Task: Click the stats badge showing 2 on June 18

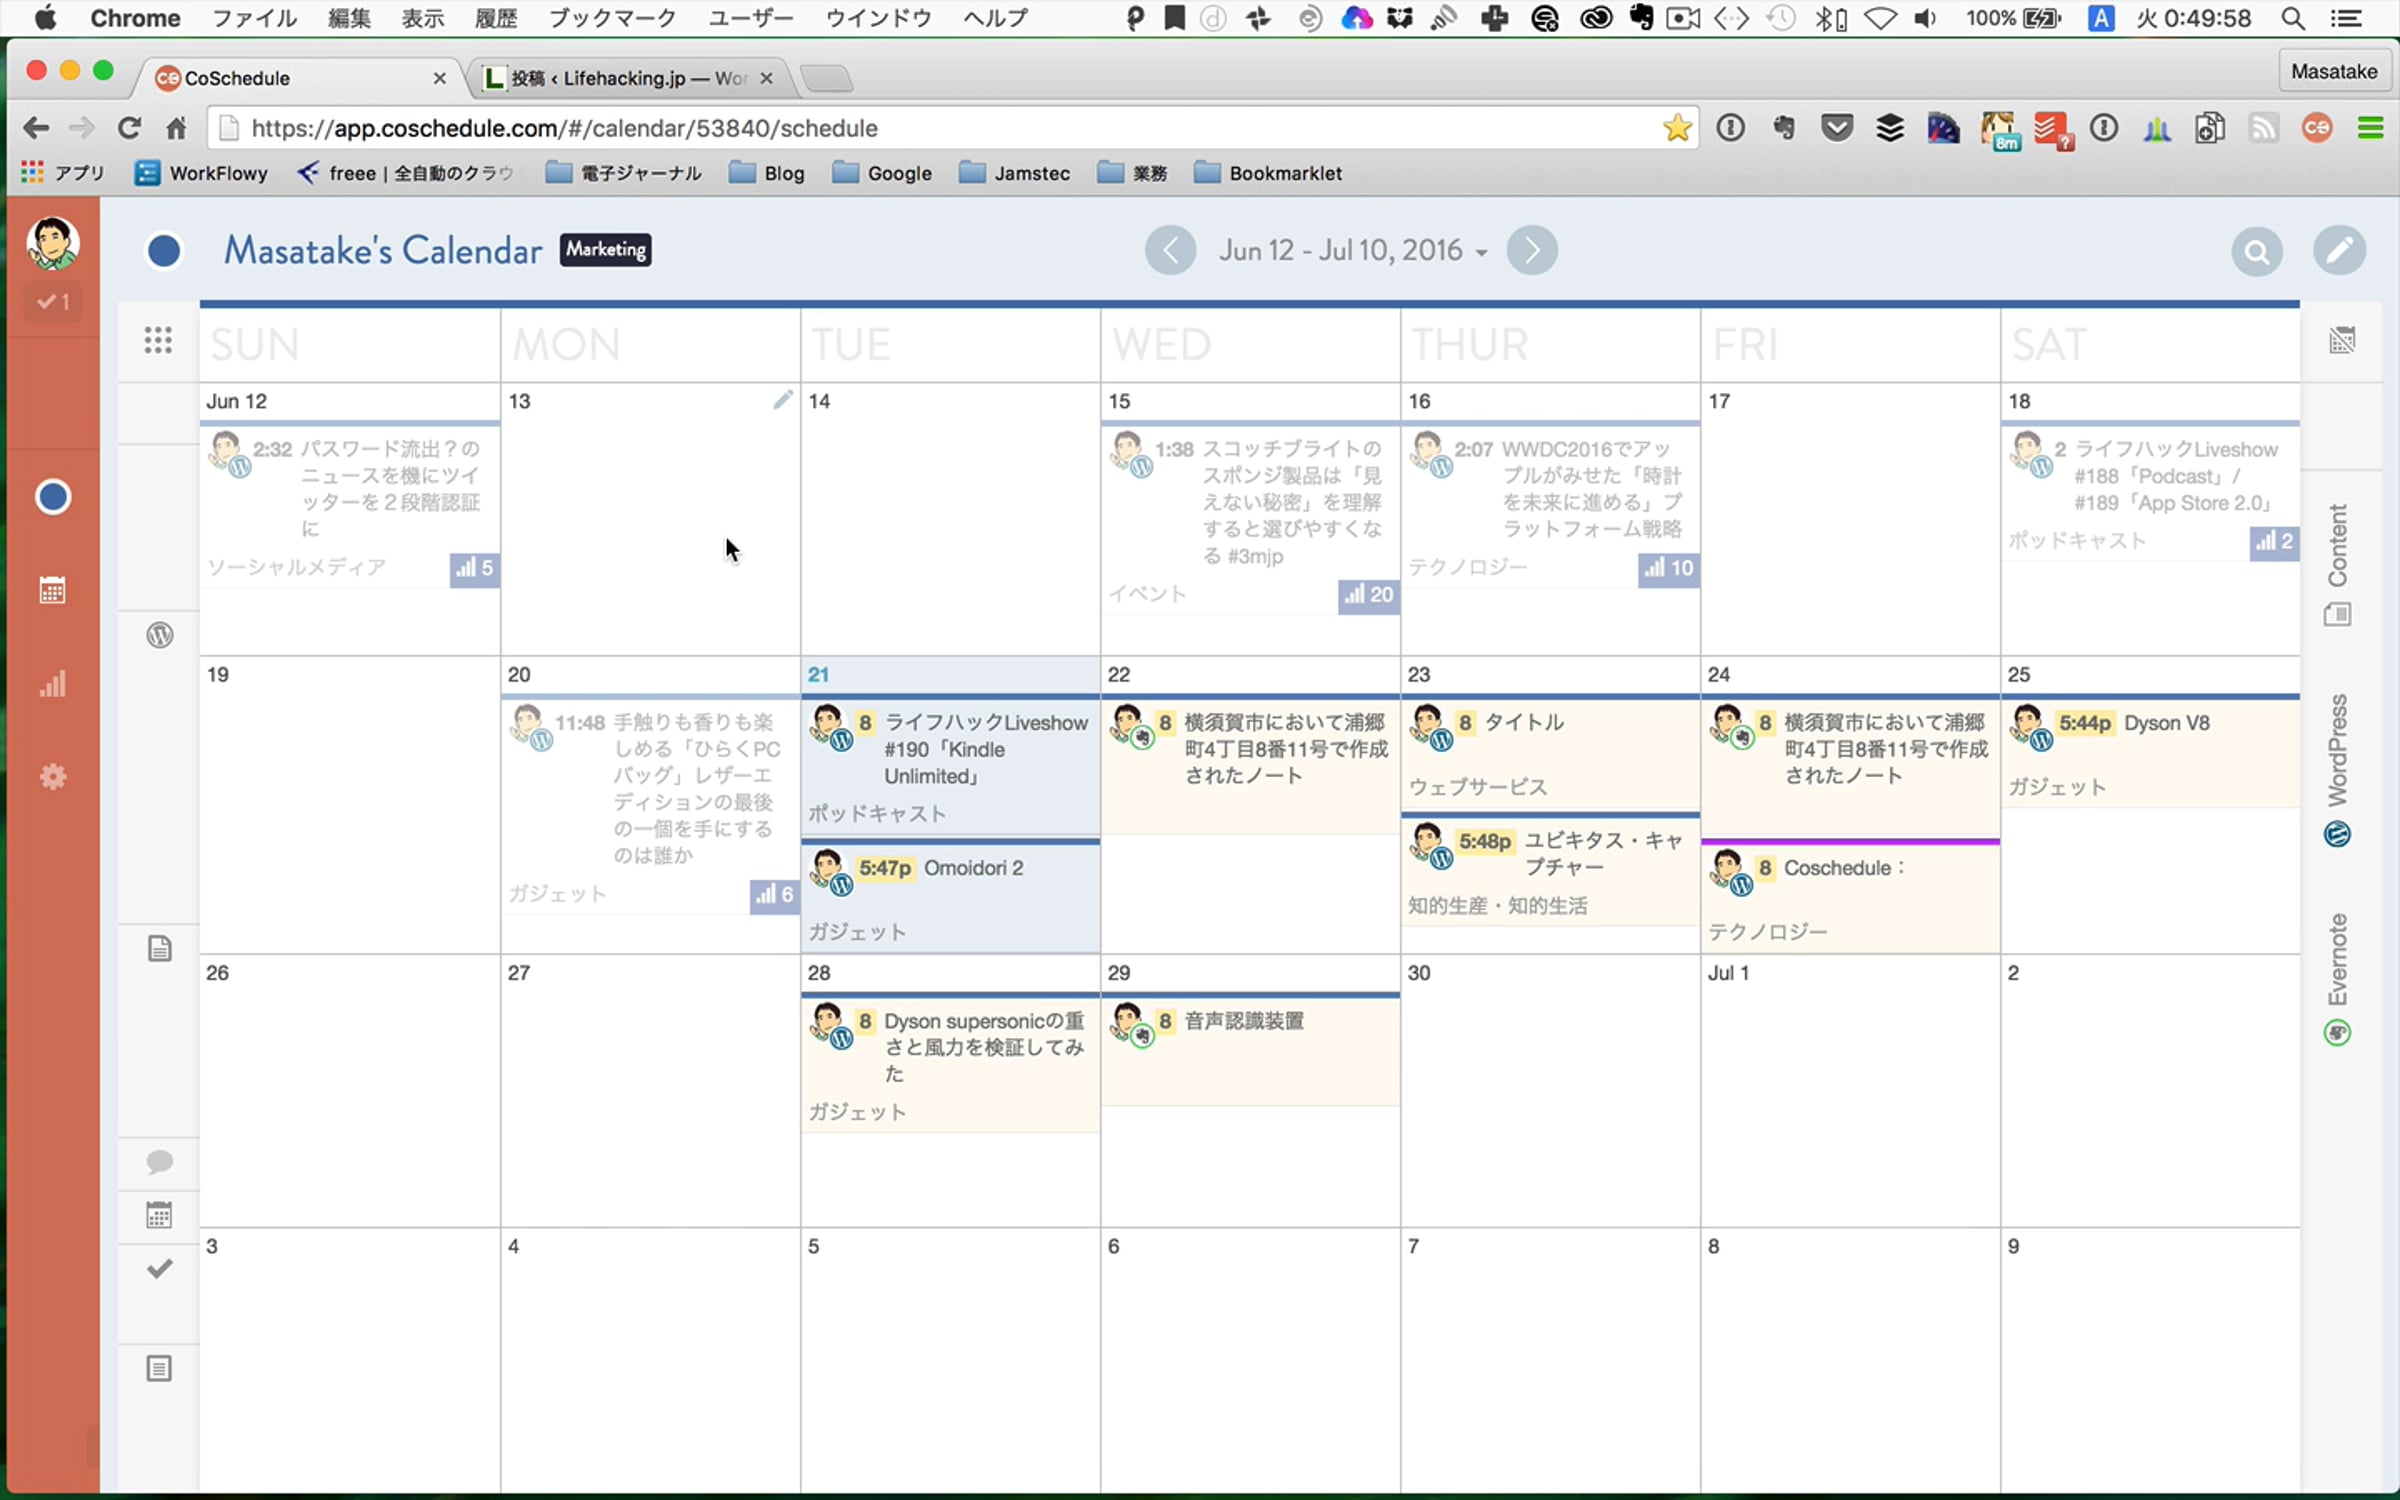Action: click(2274, 541)
